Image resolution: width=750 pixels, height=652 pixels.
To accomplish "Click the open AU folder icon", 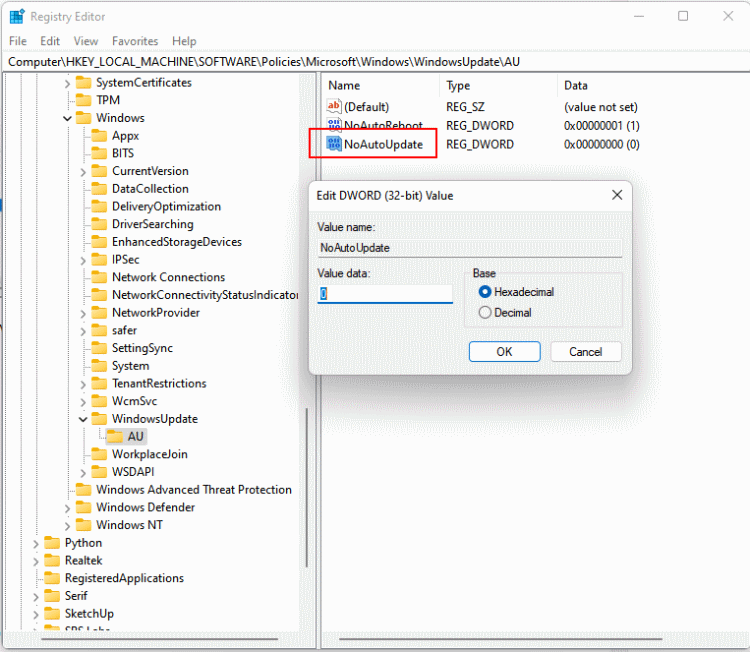I will (x=115, y=436).
